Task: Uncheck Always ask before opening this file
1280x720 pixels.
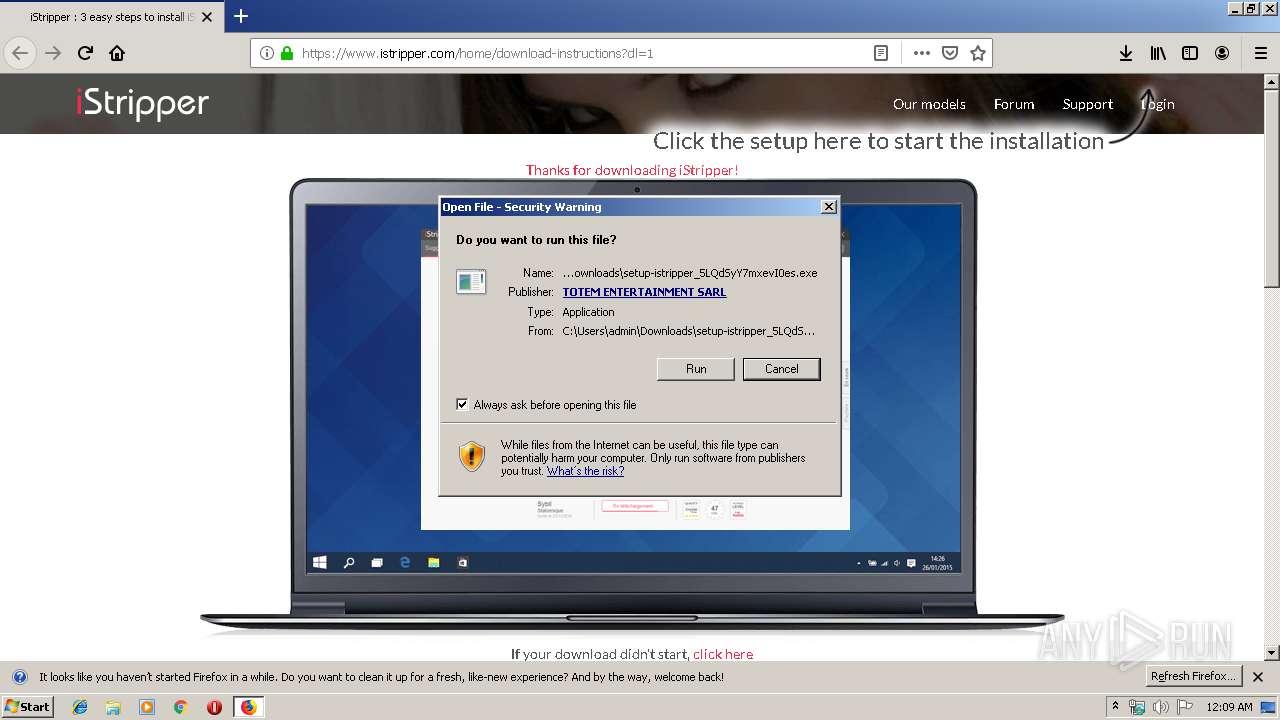Action: pos(462,404)
